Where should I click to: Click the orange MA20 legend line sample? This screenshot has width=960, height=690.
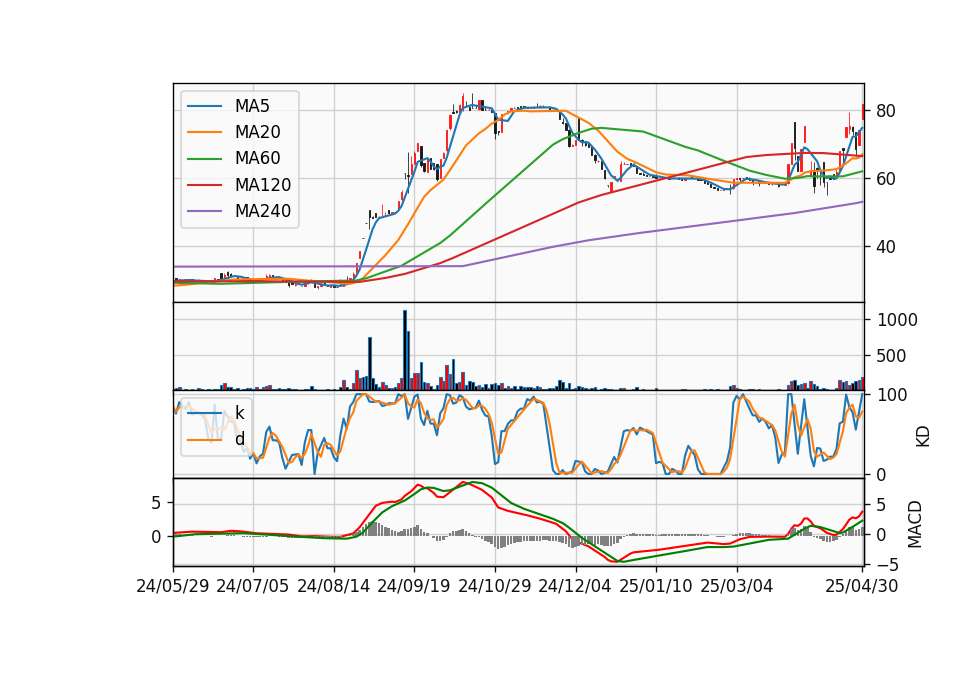pos(204,132)
